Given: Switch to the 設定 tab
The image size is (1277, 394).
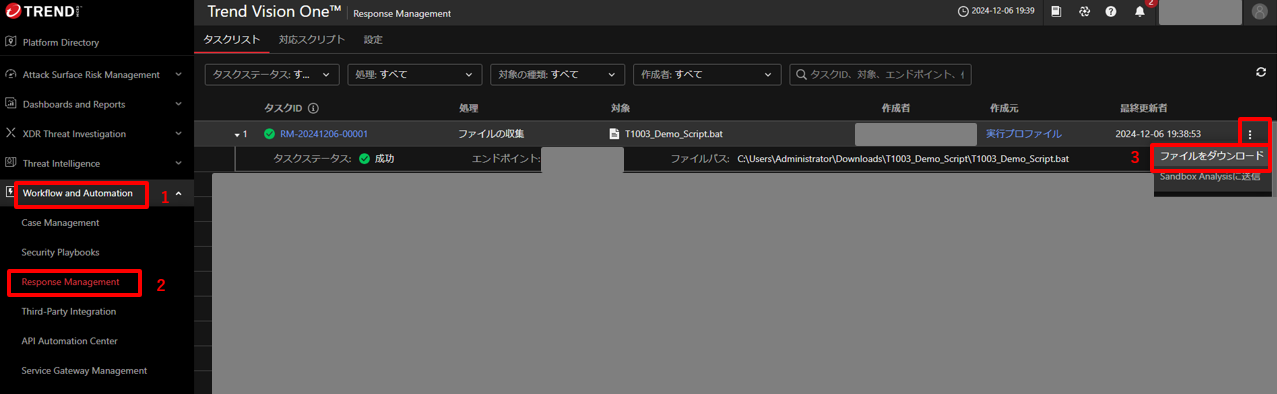Looking at the screenshot, I should coord(373,40).
